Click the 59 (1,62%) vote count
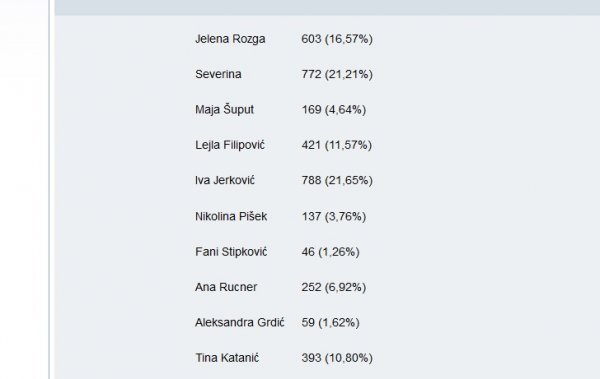600x379 pixels. pos(330,322)
